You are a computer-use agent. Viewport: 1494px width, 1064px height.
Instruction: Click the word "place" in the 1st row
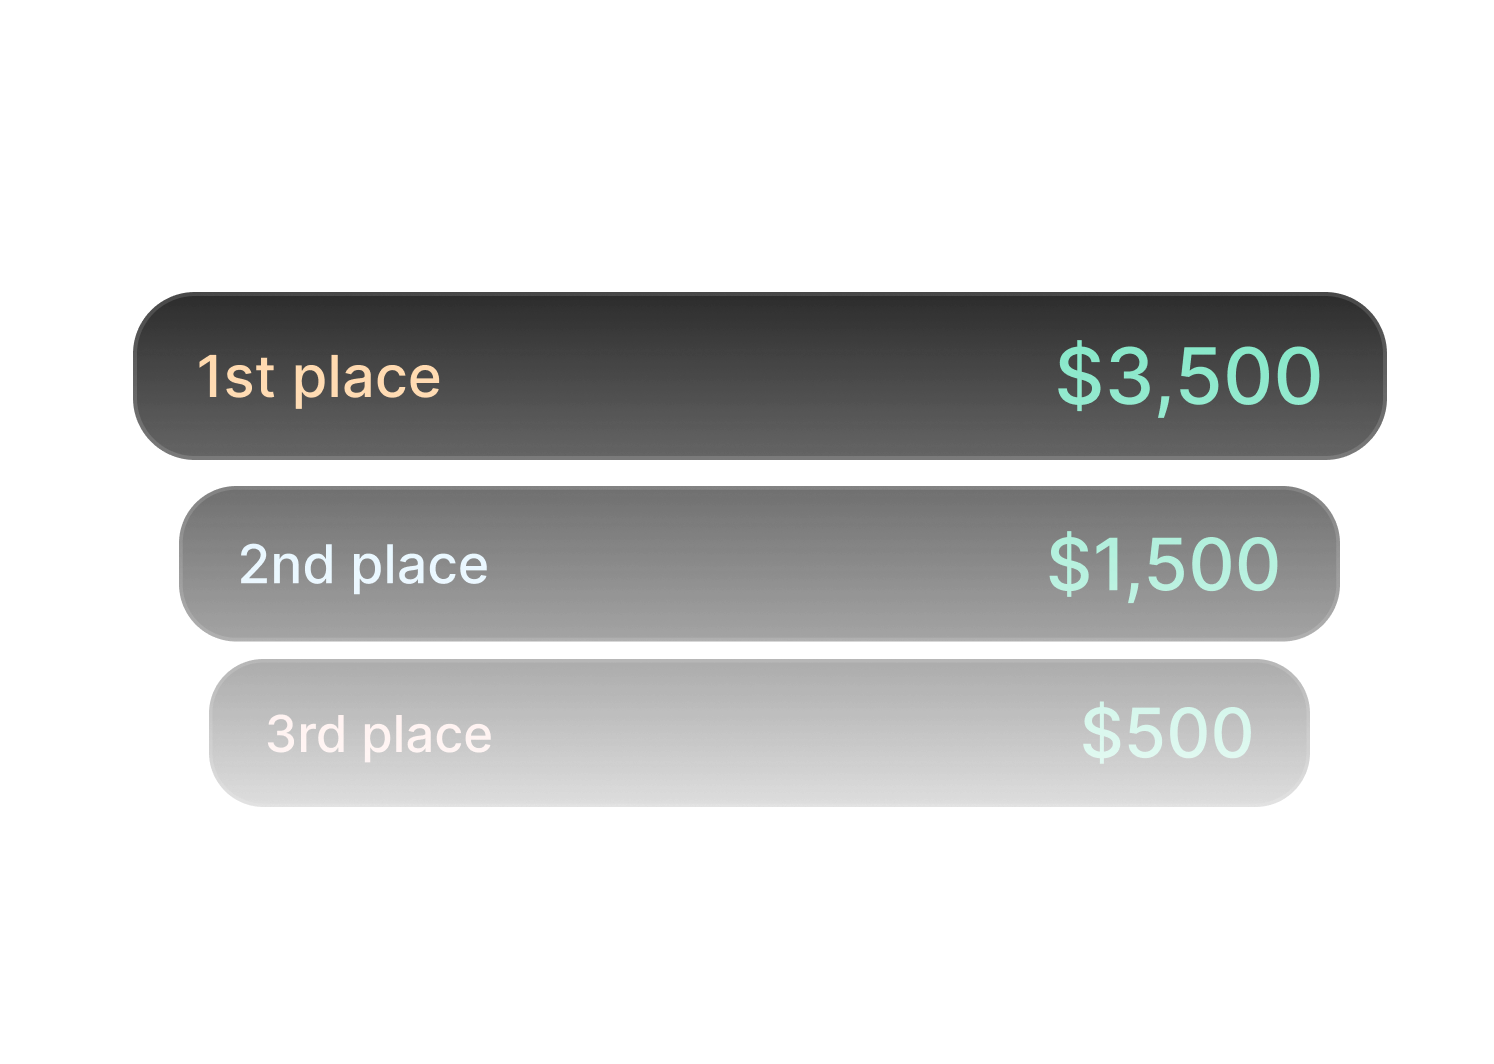point(367,380)
